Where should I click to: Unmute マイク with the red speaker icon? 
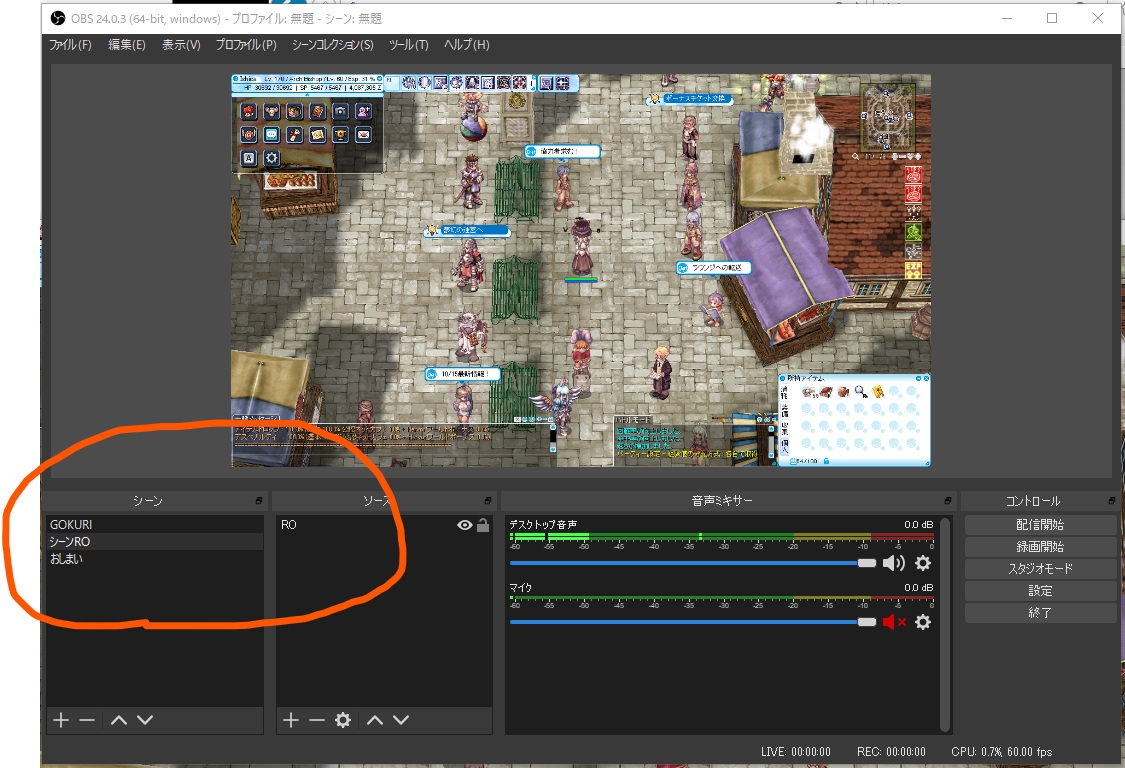click(894, 622)
